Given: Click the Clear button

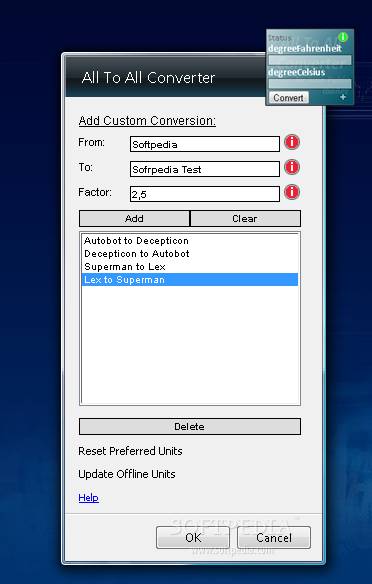Looking at the screenshot, I should (x=245, y=219).
